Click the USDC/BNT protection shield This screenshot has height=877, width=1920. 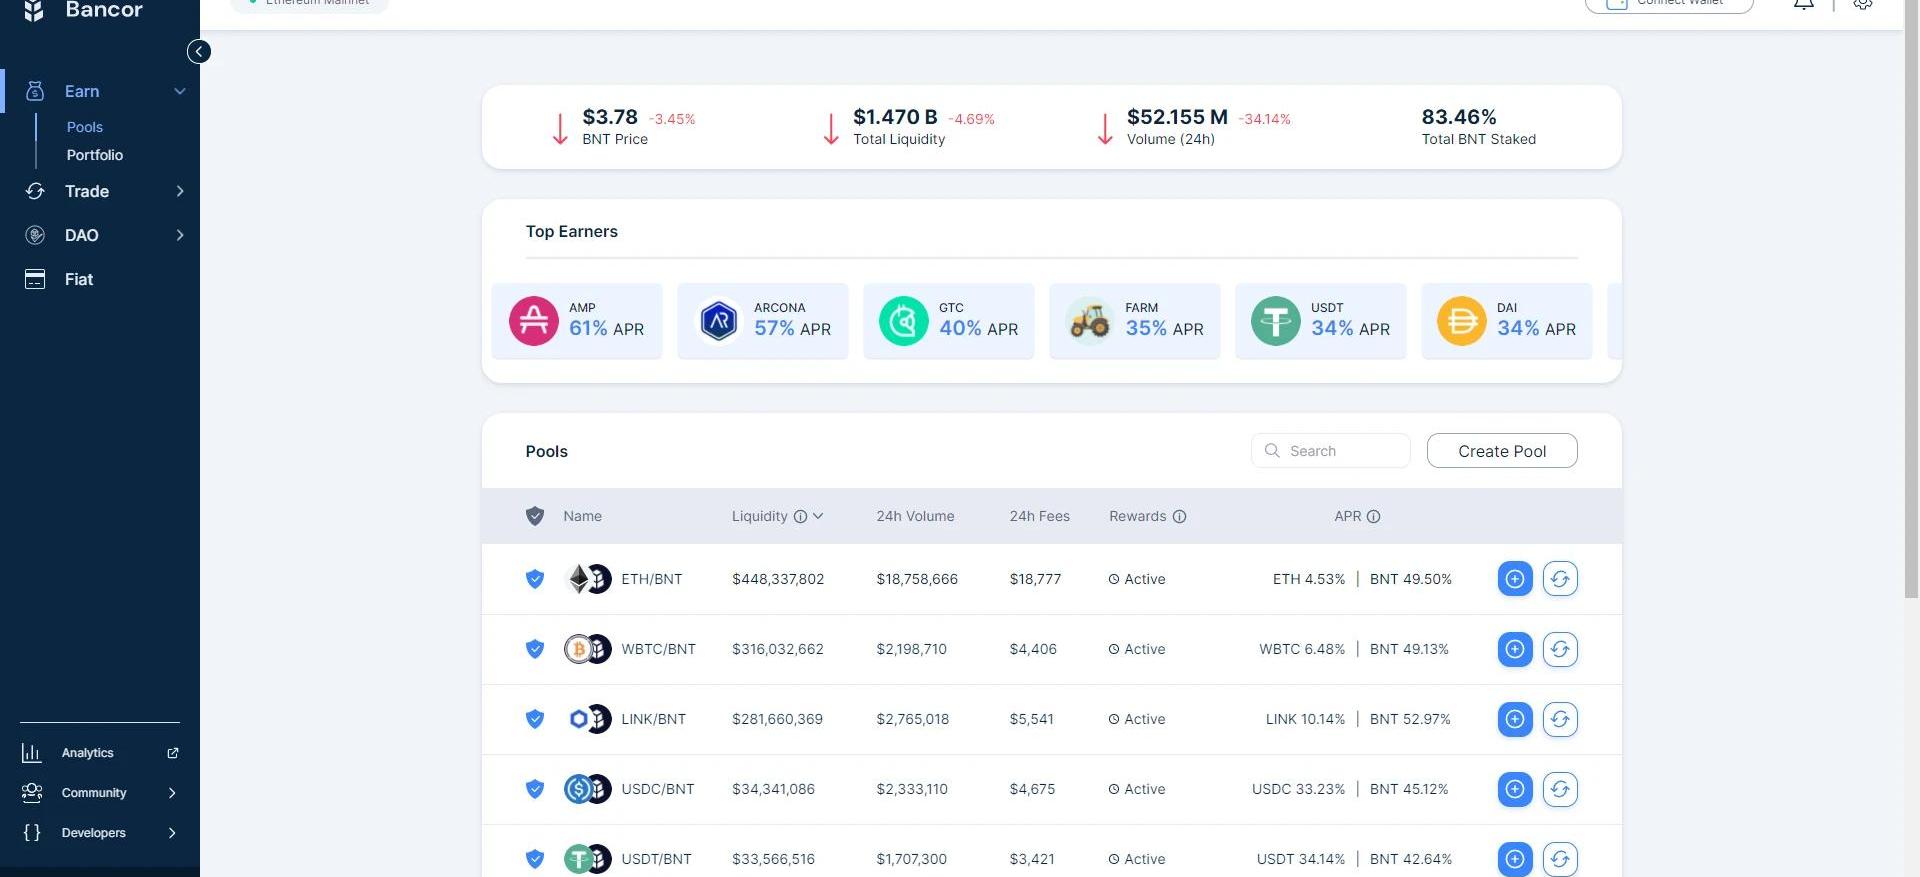pyautogui.click(x=535, y=789)
